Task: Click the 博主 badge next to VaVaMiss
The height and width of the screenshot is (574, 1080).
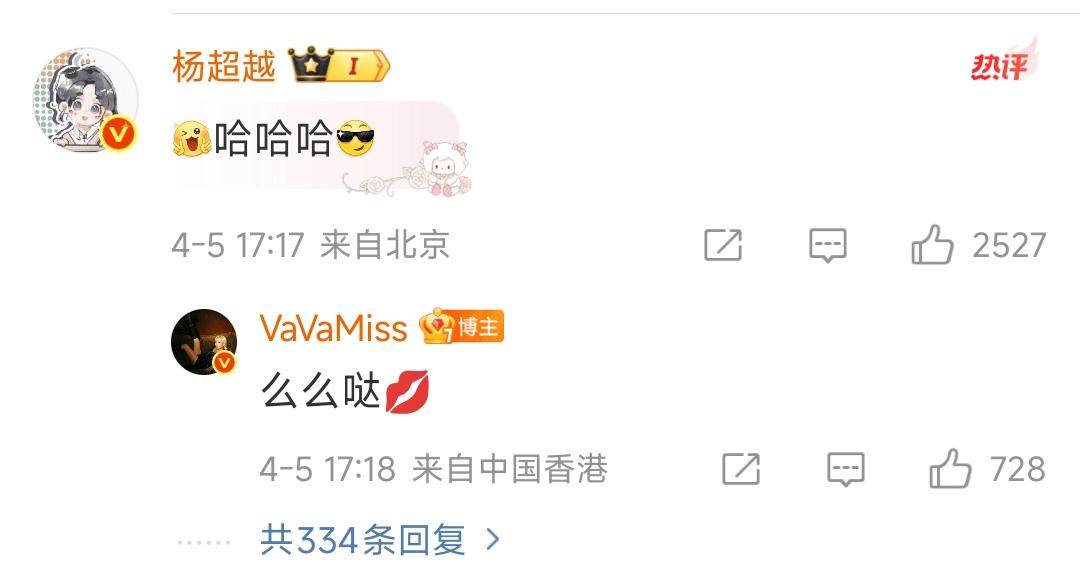Action: [461, 327]
